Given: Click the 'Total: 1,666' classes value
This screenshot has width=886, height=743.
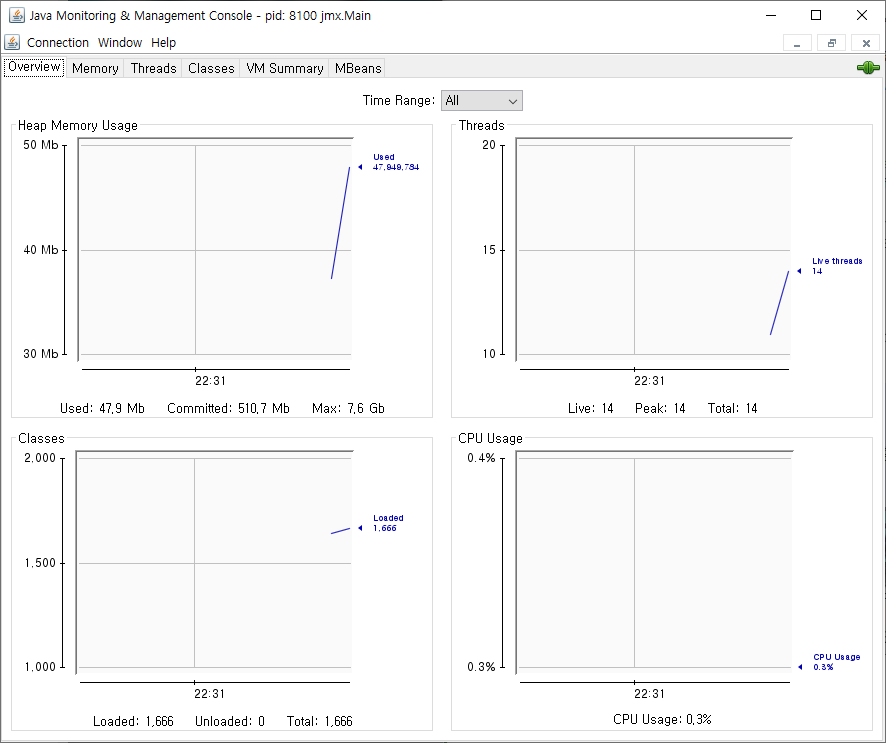Looking at the screenshot, I should (x=319, y=722).
